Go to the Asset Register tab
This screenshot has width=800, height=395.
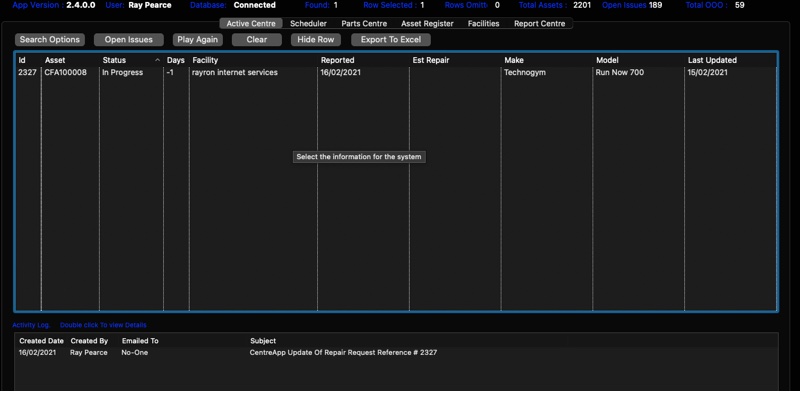[427, 23]
